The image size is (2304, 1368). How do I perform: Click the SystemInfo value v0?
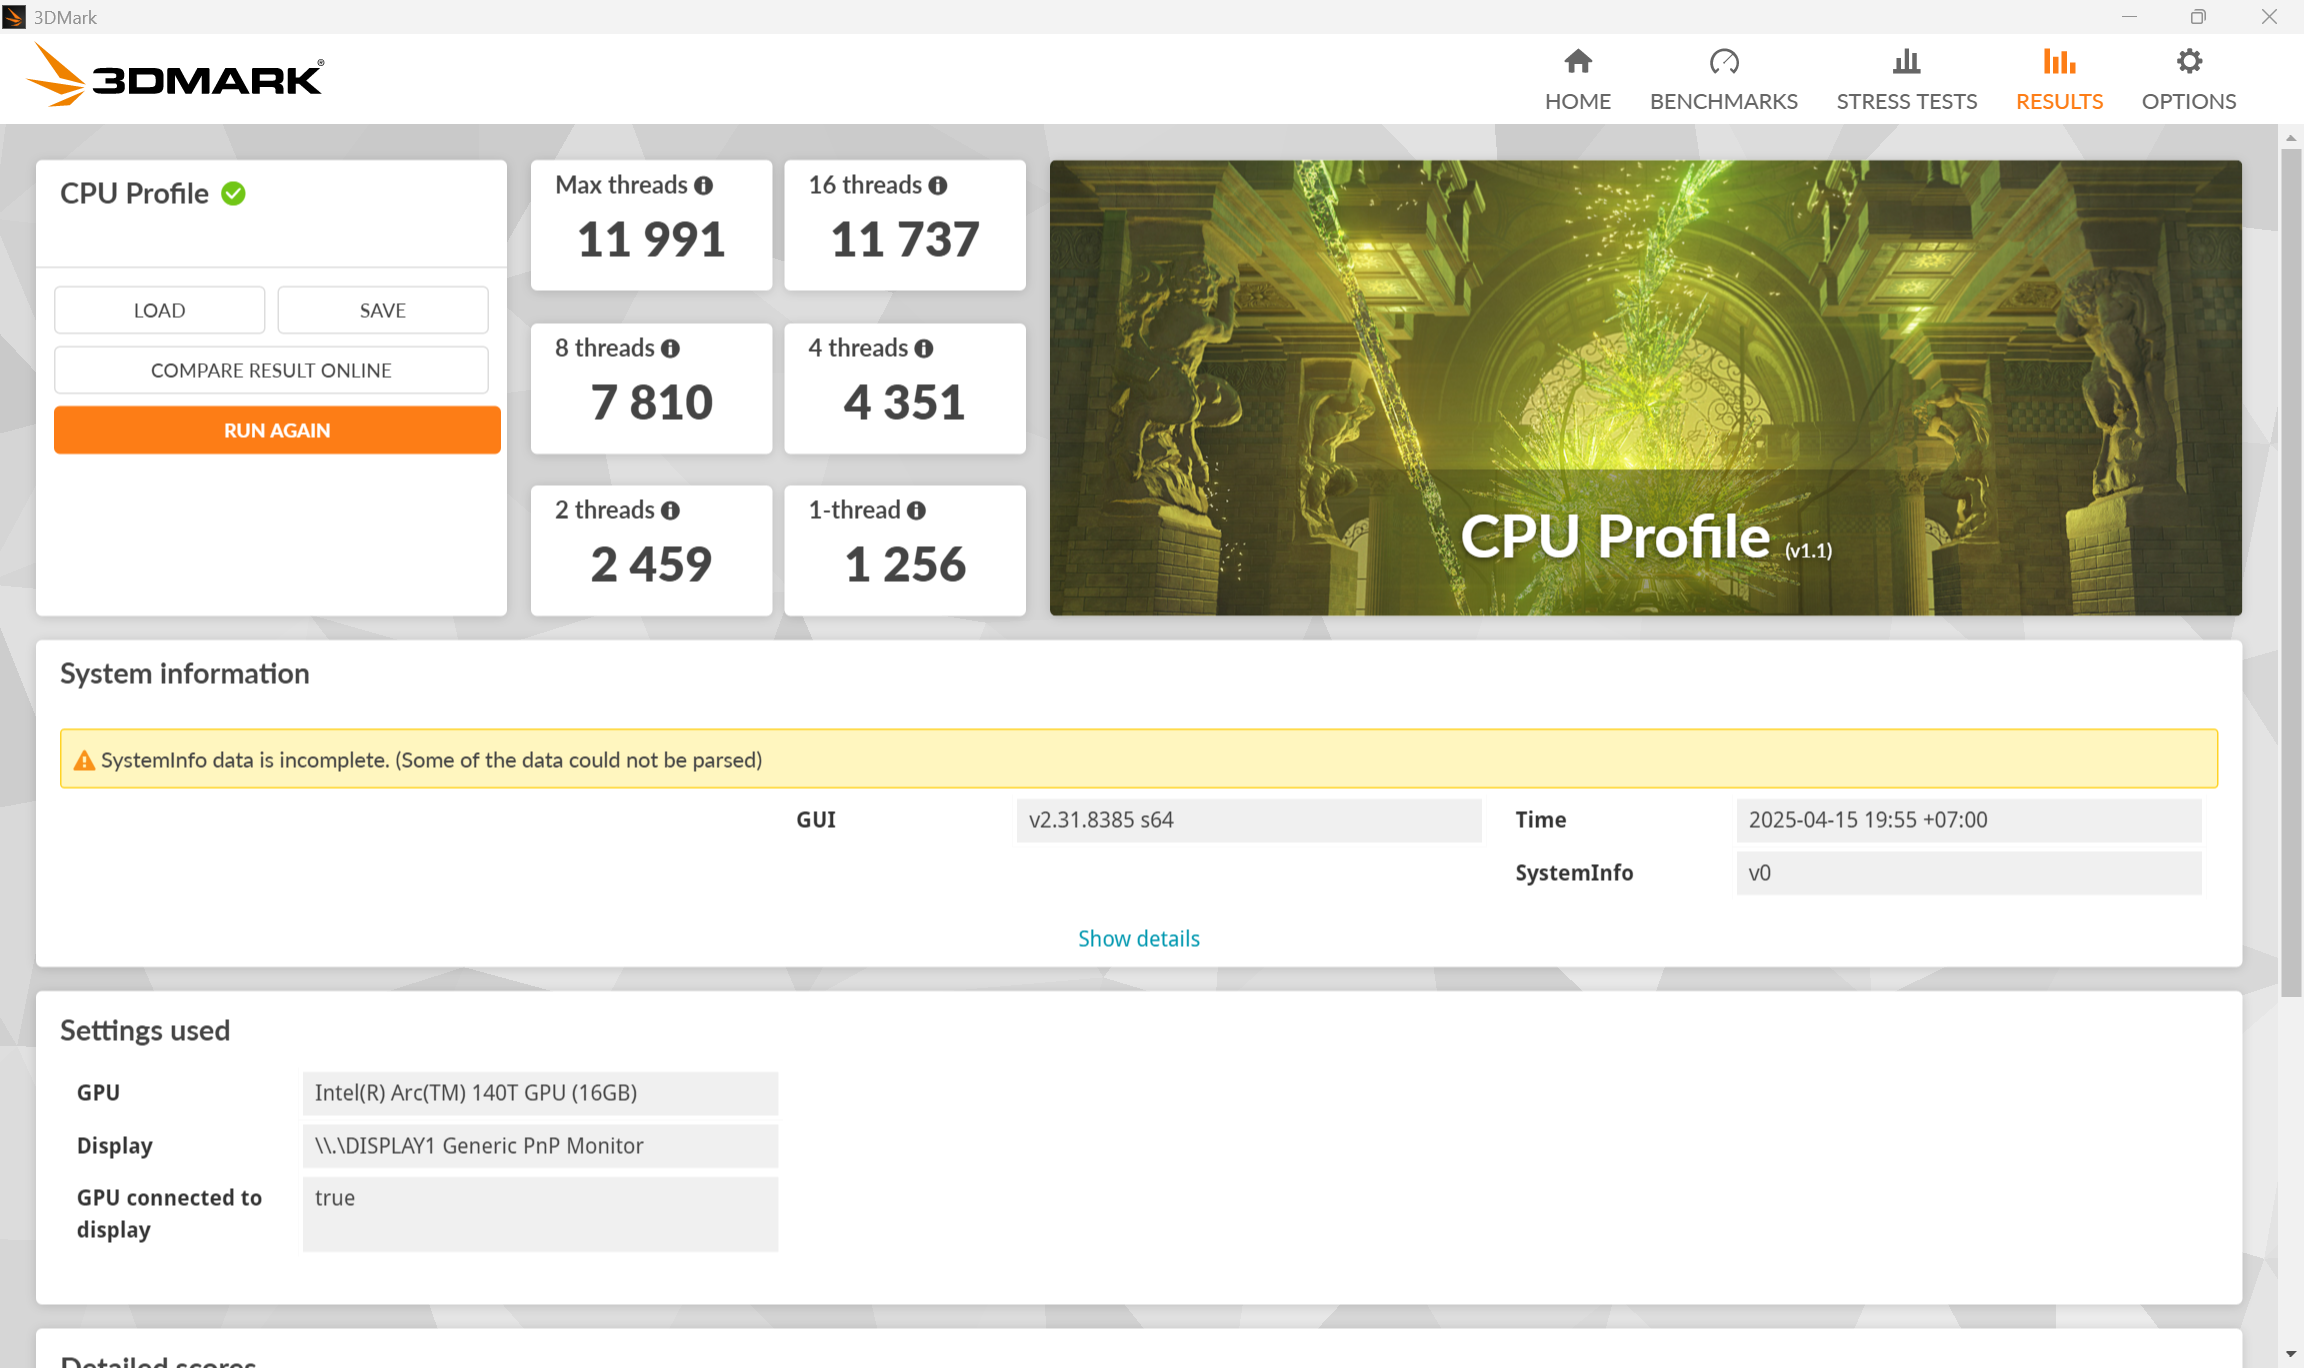[x=1969, y=873]
